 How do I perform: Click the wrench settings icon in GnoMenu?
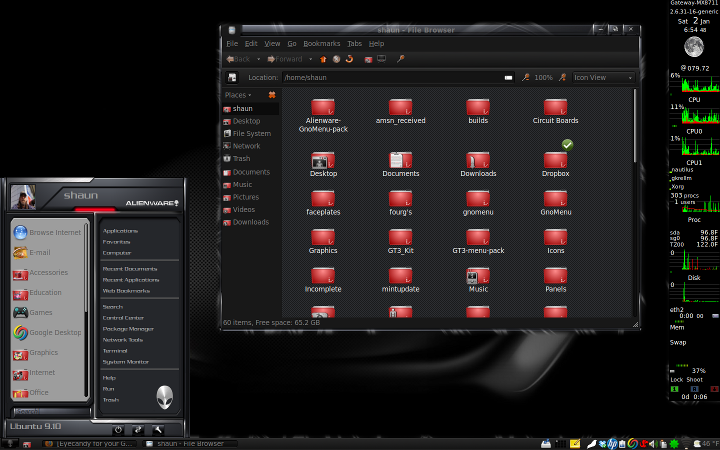[x=158, y=430]
